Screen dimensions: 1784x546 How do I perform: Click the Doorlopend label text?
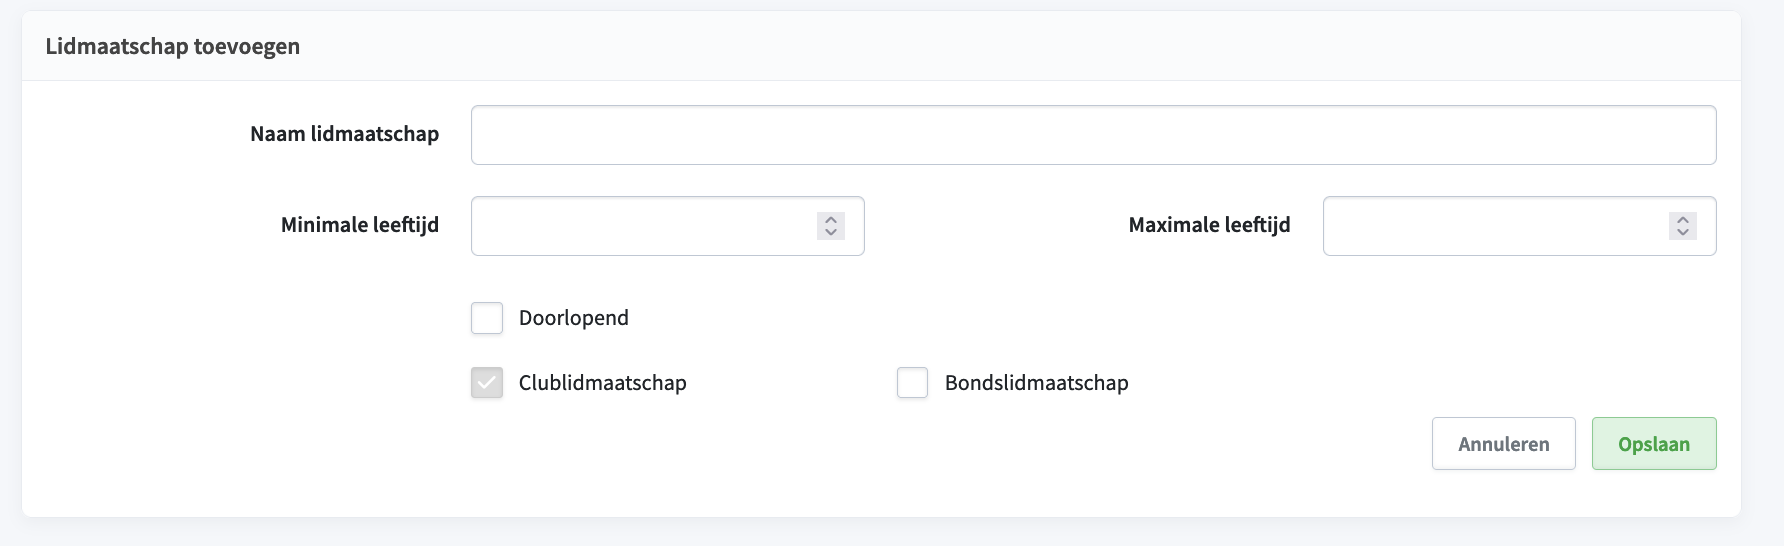[x=574, y=318]
